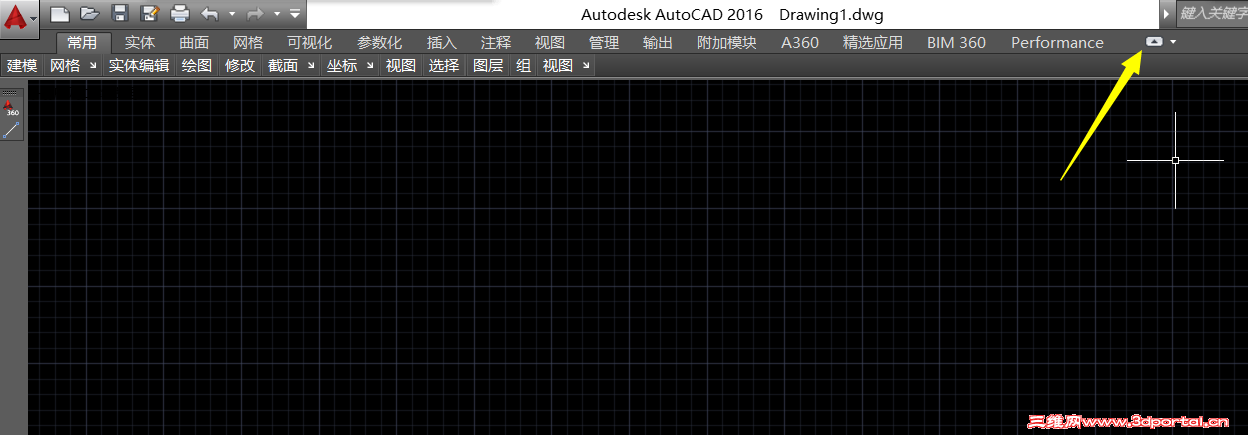Click the arrow beside the search box
Screen dimensions: 1248x435
(1166, 14)
